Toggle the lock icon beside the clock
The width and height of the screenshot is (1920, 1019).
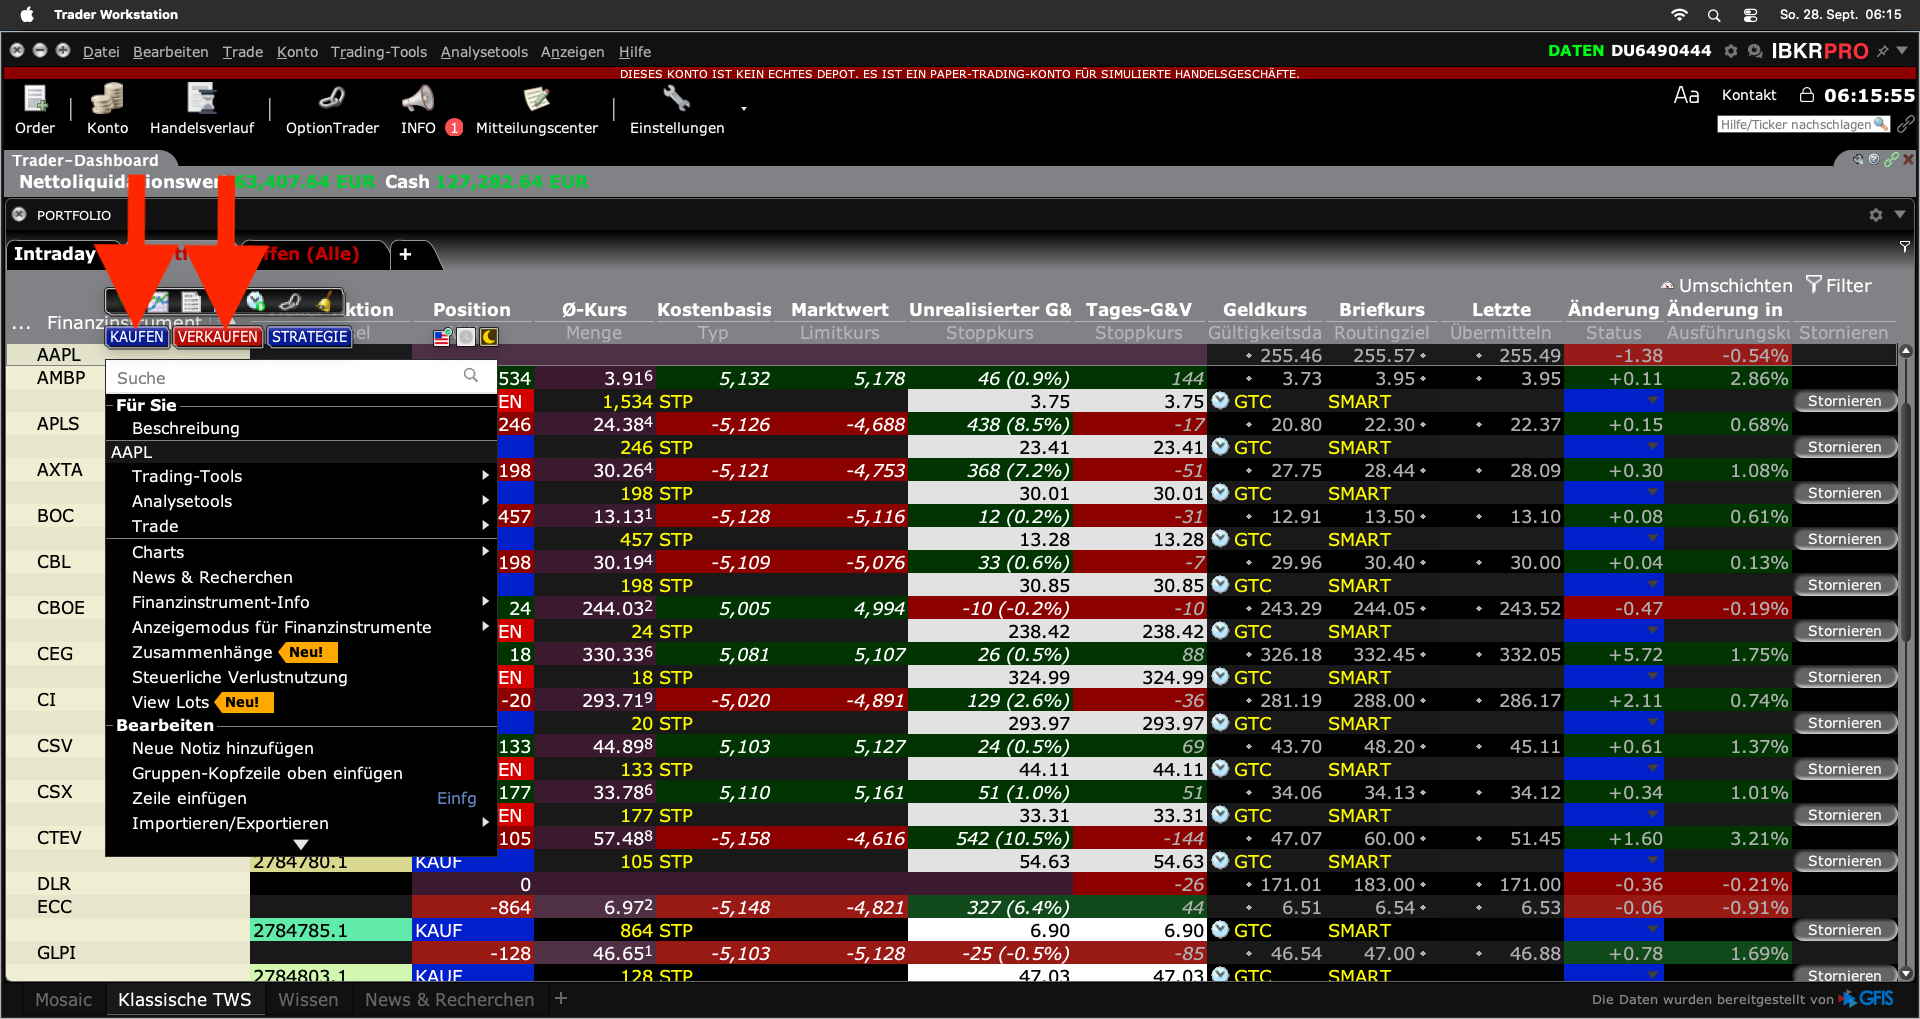coord(1806,95)
